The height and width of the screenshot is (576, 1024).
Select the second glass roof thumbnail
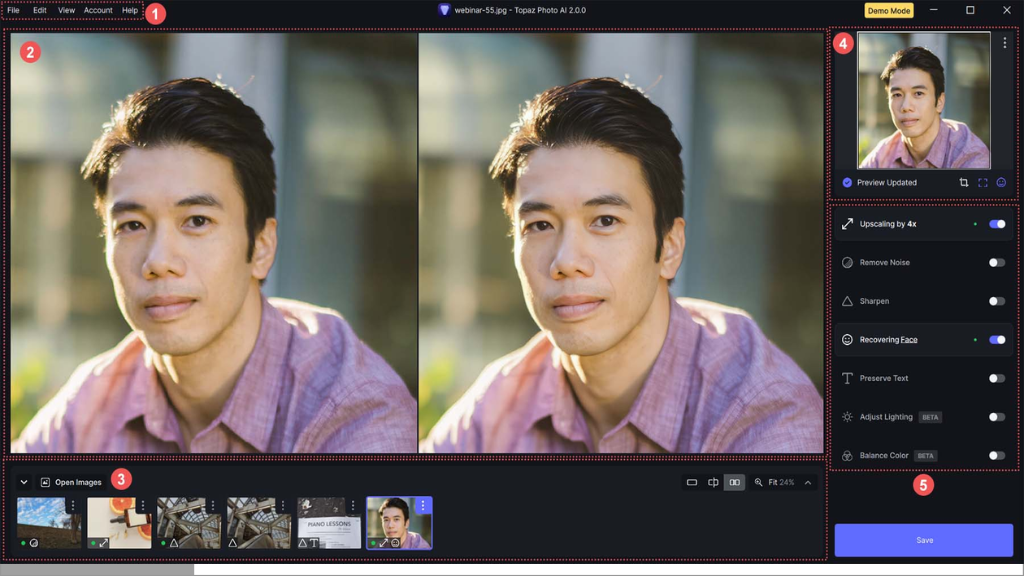click(259, 522)
